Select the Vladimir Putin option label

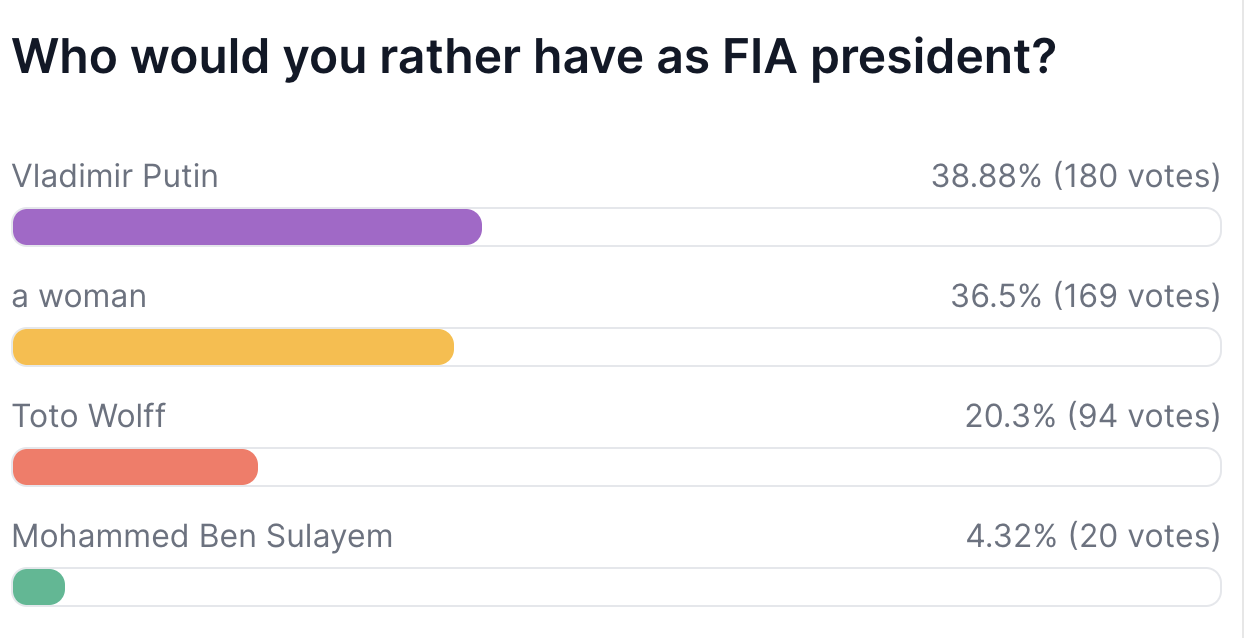(x=115, y=177)
